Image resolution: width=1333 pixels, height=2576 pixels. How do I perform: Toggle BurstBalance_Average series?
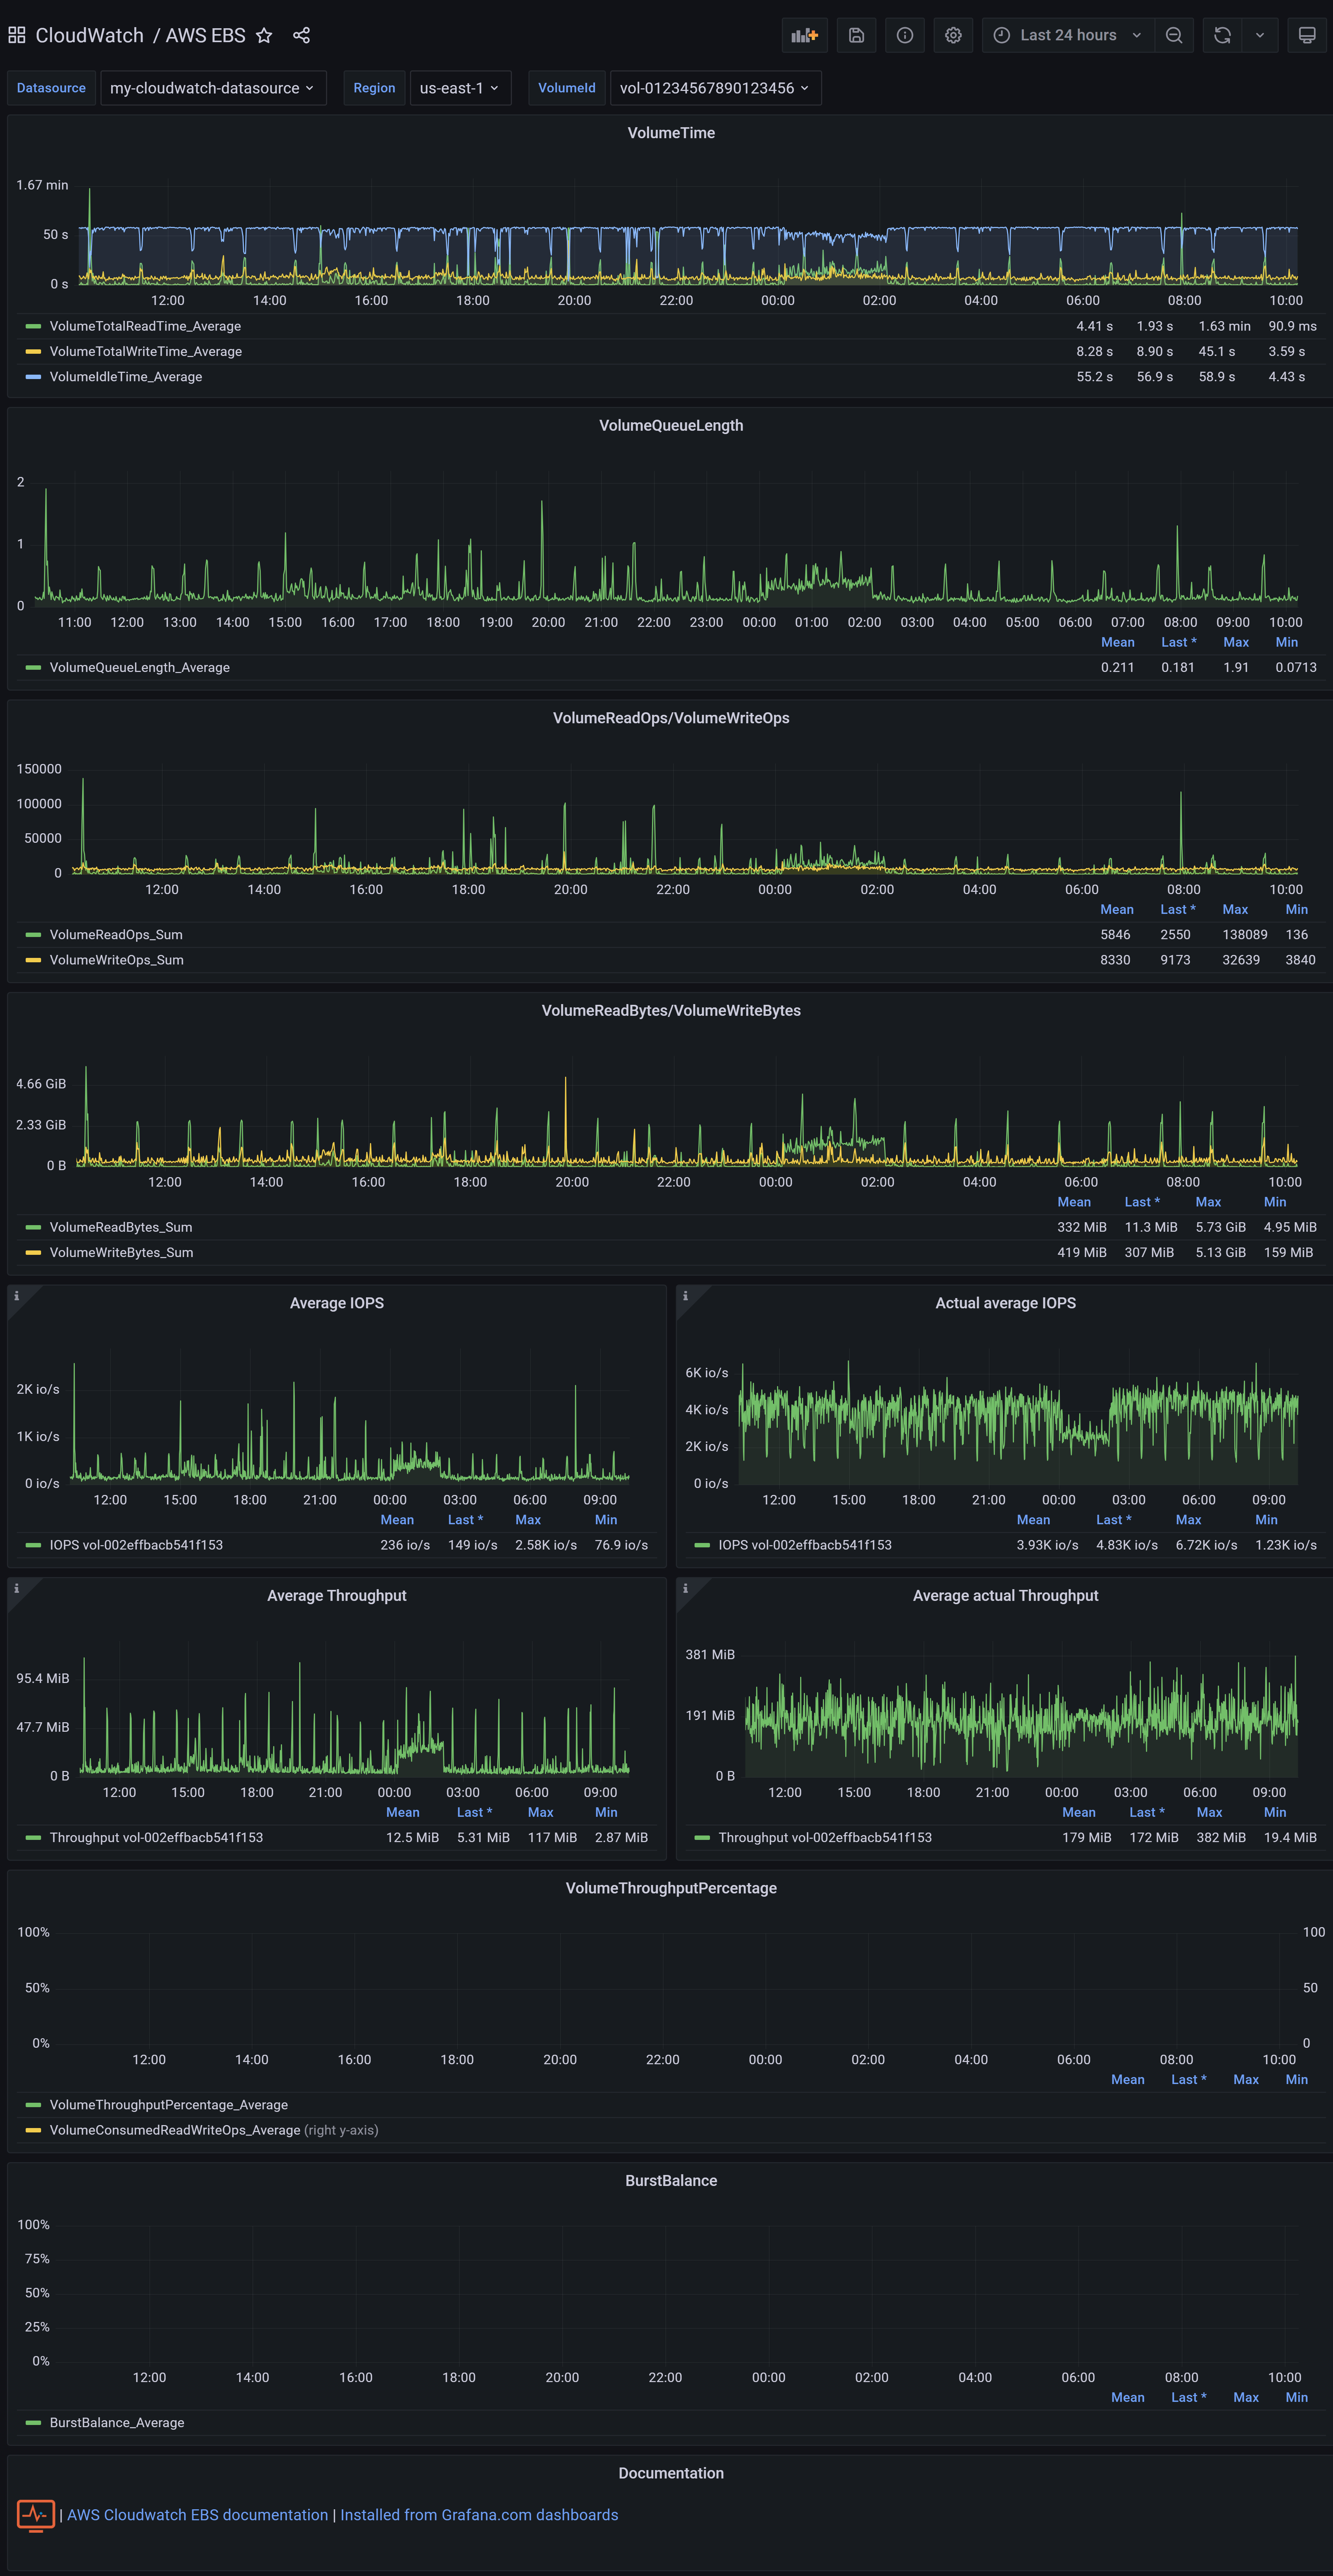click(x=117, y=2423)
